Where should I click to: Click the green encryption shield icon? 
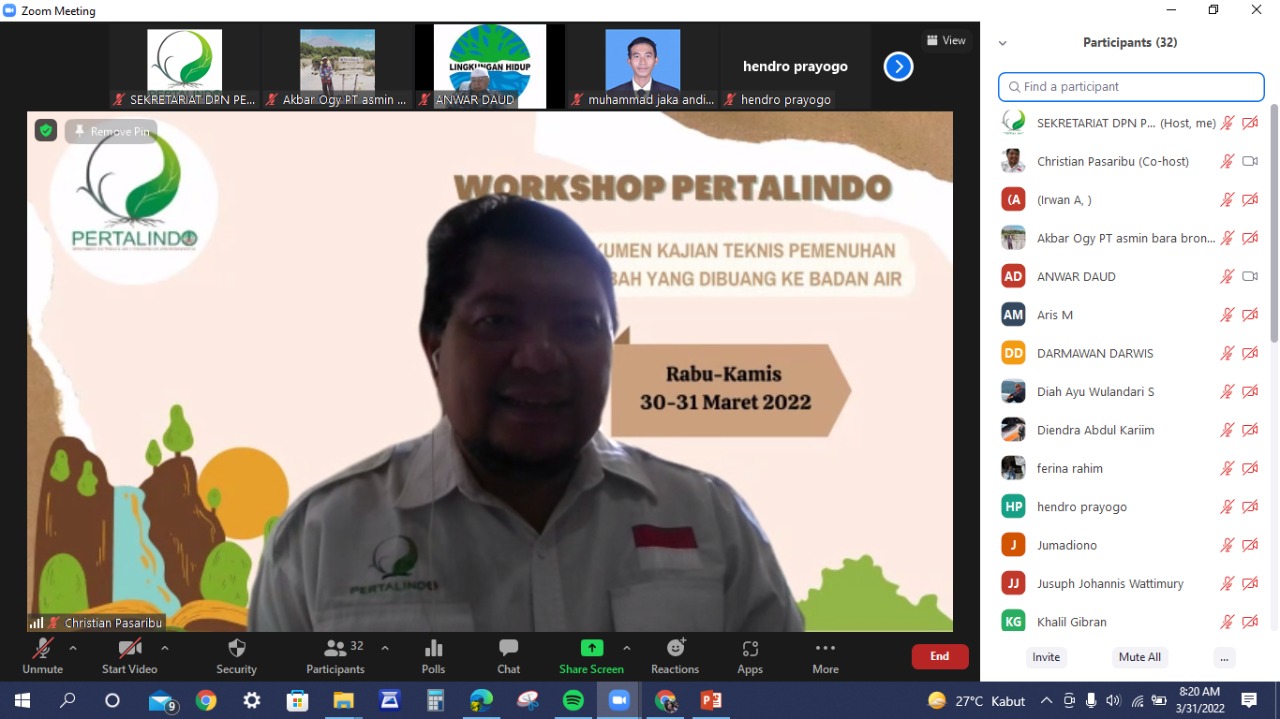point(46,130)
